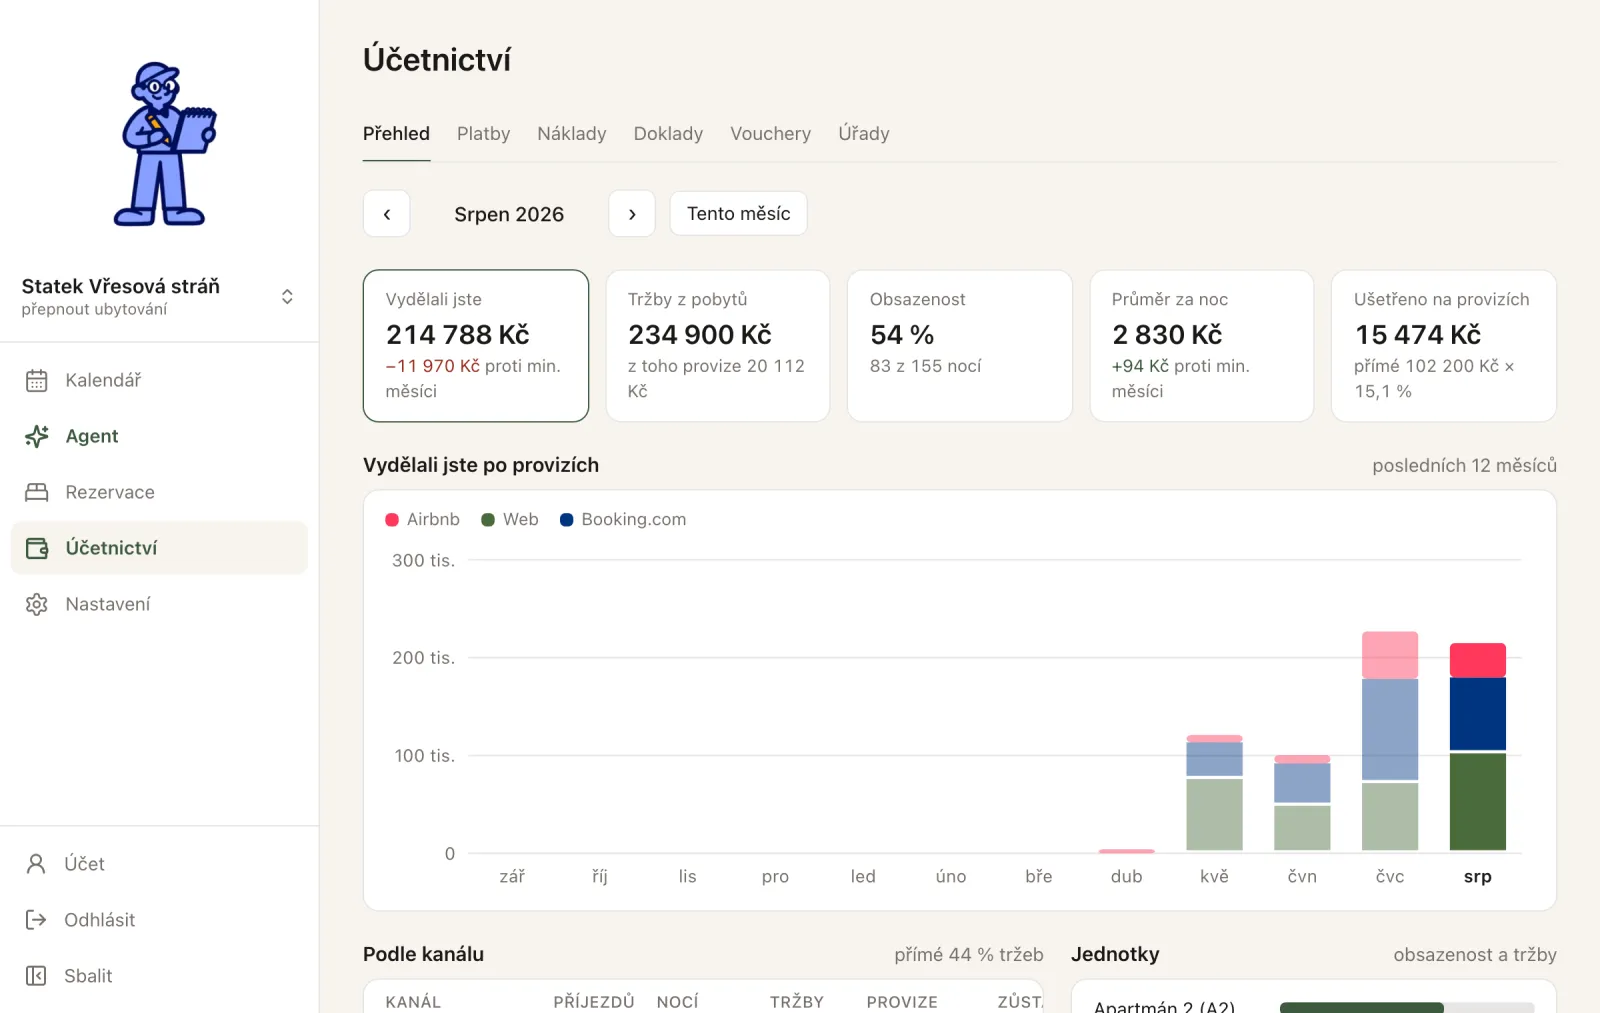Click the accountant mascot logo
1600x1013 pixels.
pos(165,143)
